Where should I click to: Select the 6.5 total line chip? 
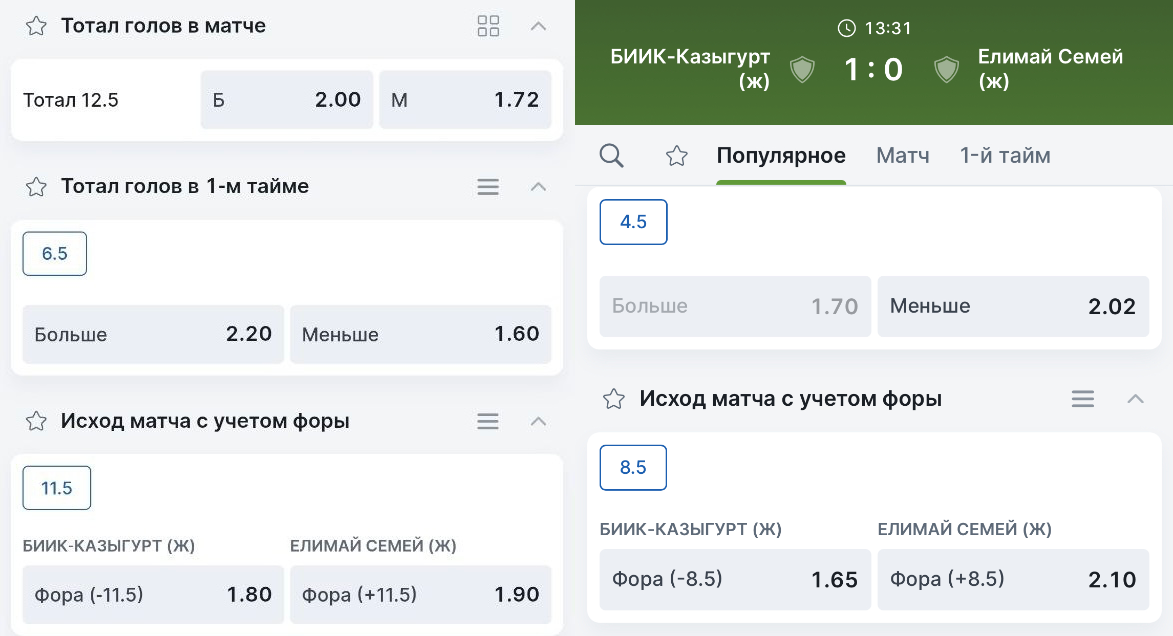point(55,254)
